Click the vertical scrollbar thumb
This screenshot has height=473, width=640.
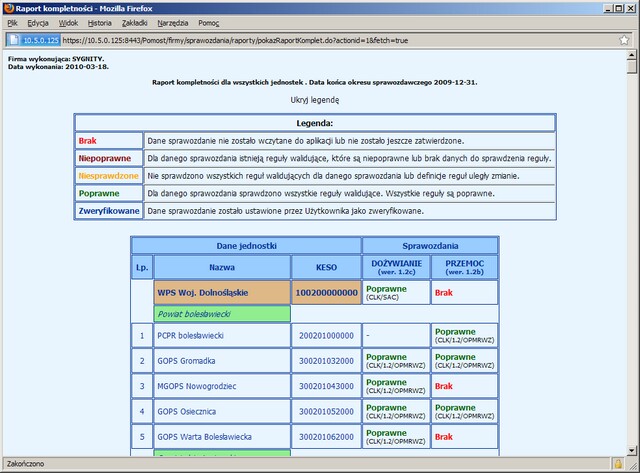coord(632,68)
